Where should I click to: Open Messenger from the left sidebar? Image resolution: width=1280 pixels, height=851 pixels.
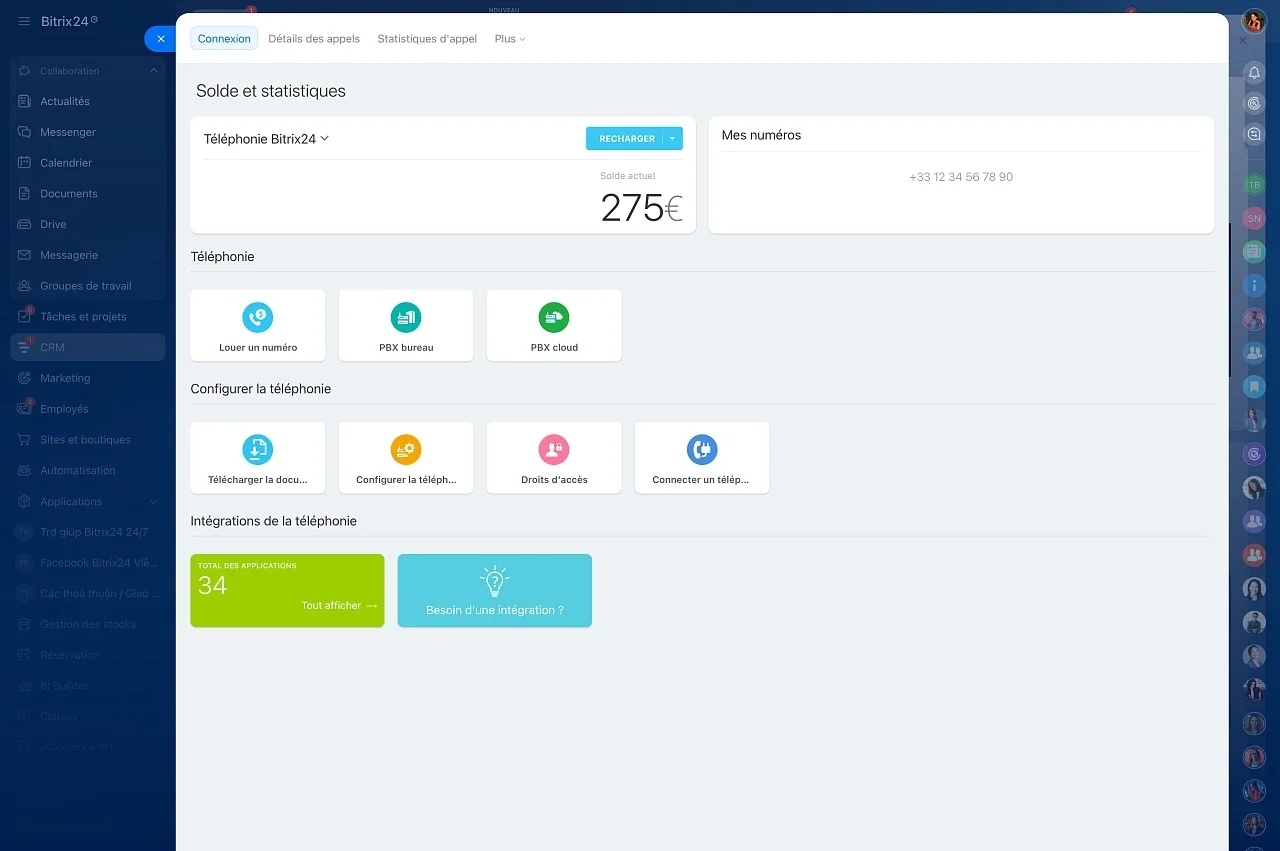click(x=88, y=132)
